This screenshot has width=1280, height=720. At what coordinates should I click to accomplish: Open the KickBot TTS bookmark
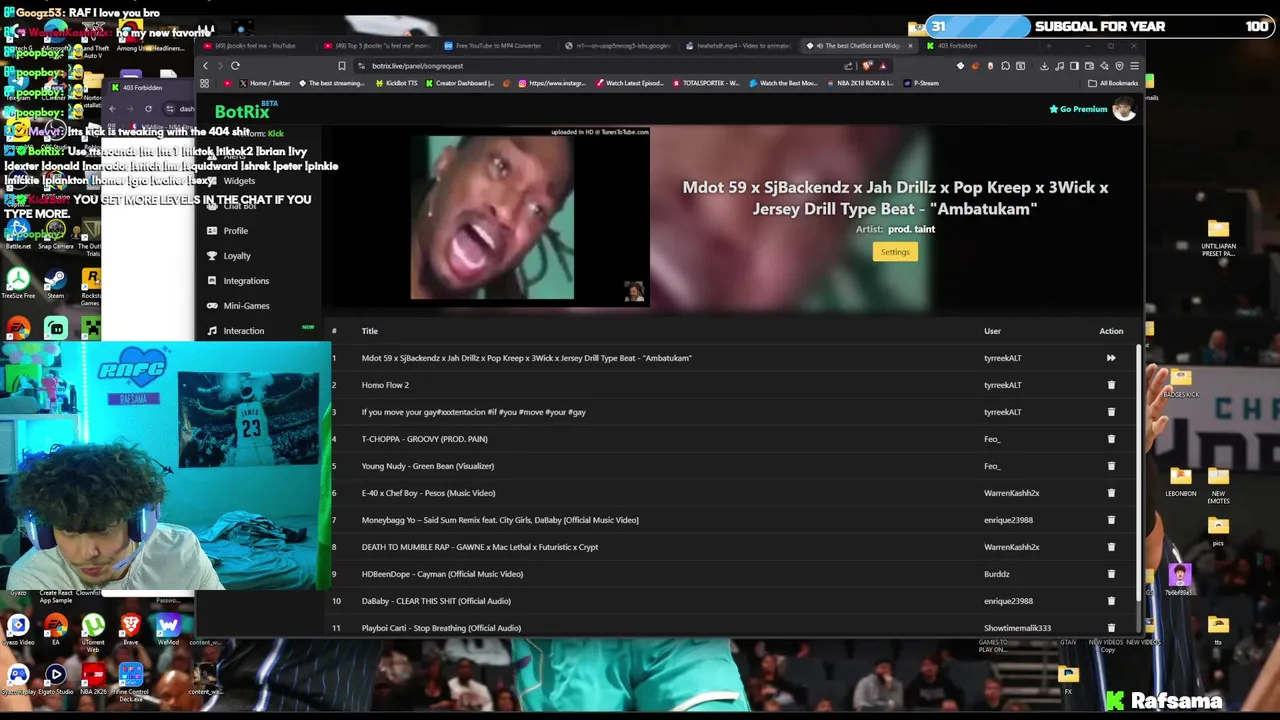pos(394,83)
